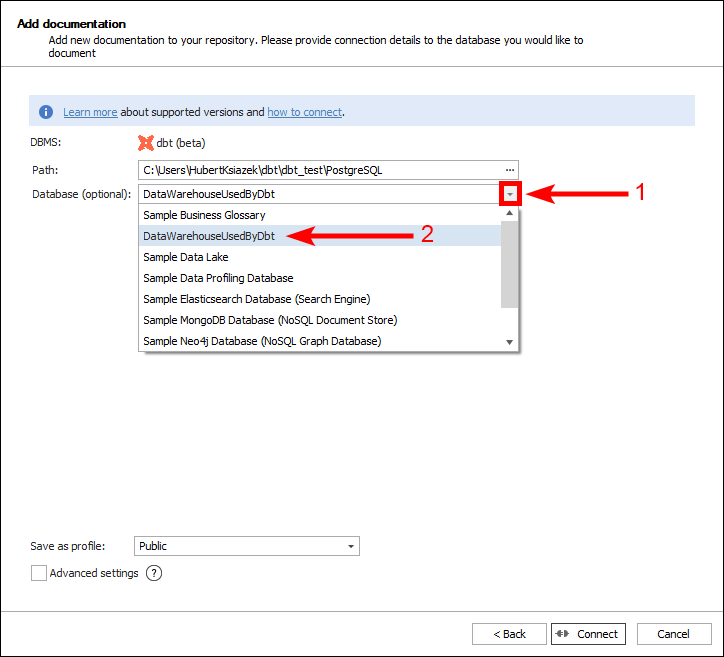This screenshot has width=724, height=657.
Task: Open the path browse ellipsis button
Action: click(x=509, y=170)
